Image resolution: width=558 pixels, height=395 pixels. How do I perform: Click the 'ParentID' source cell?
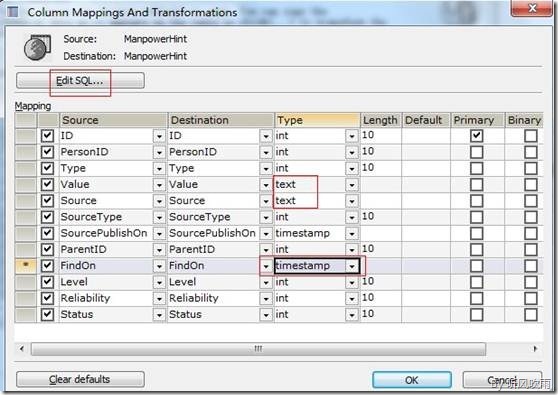(x=106, y=249)
